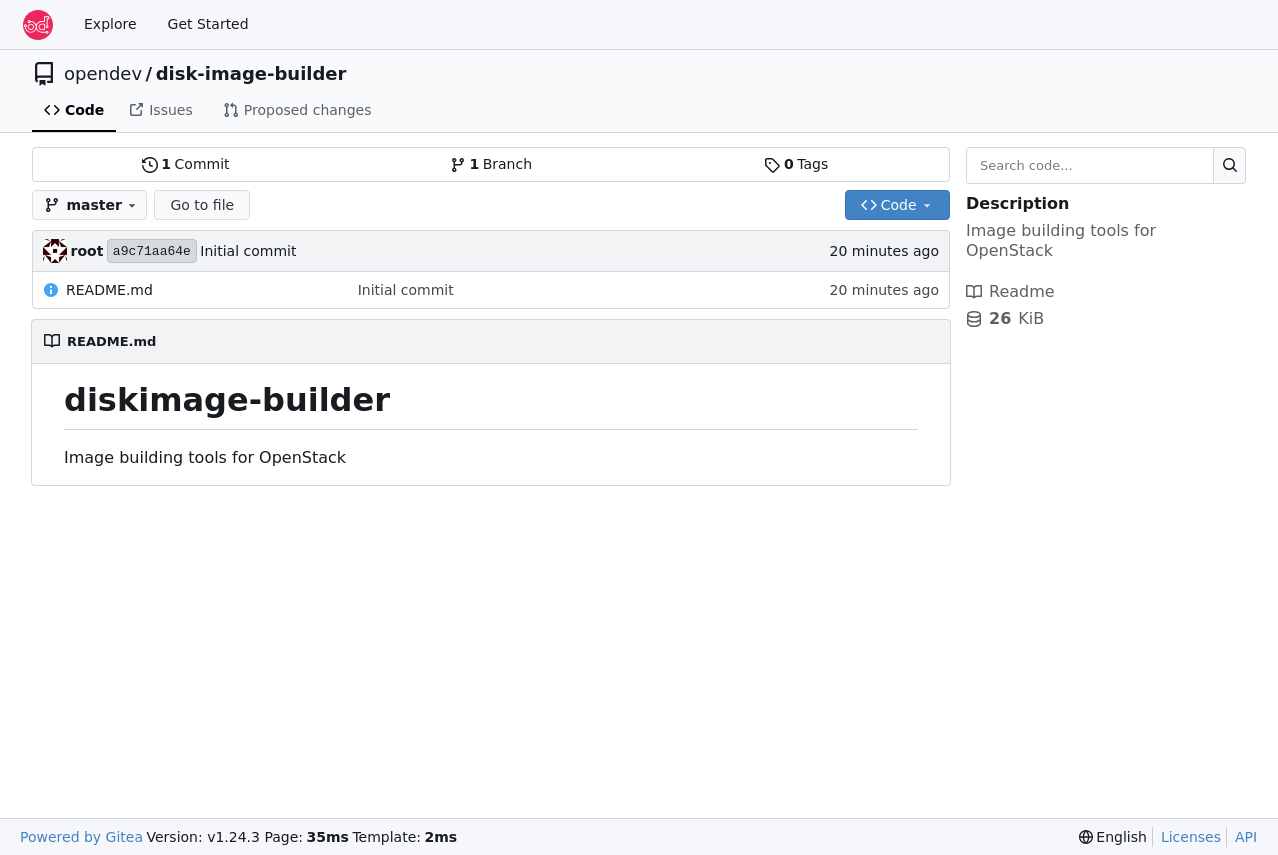
Task: Open the English language selector
Action: click(x=1112, y=837)
